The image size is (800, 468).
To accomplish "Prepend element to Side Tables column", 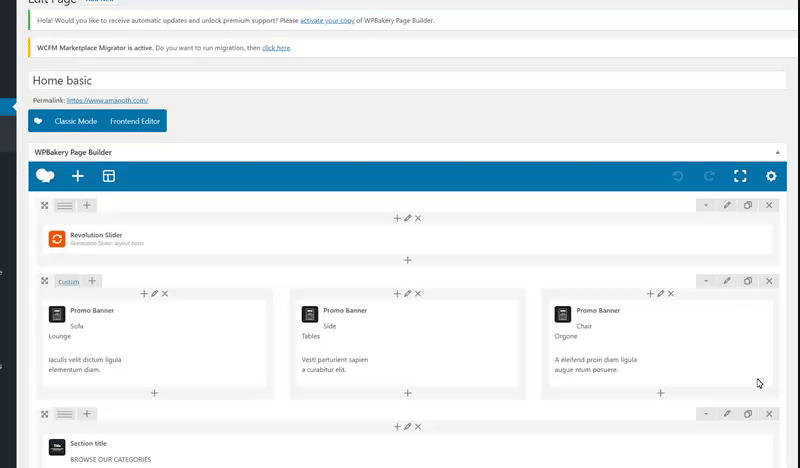I will point(397,294).
